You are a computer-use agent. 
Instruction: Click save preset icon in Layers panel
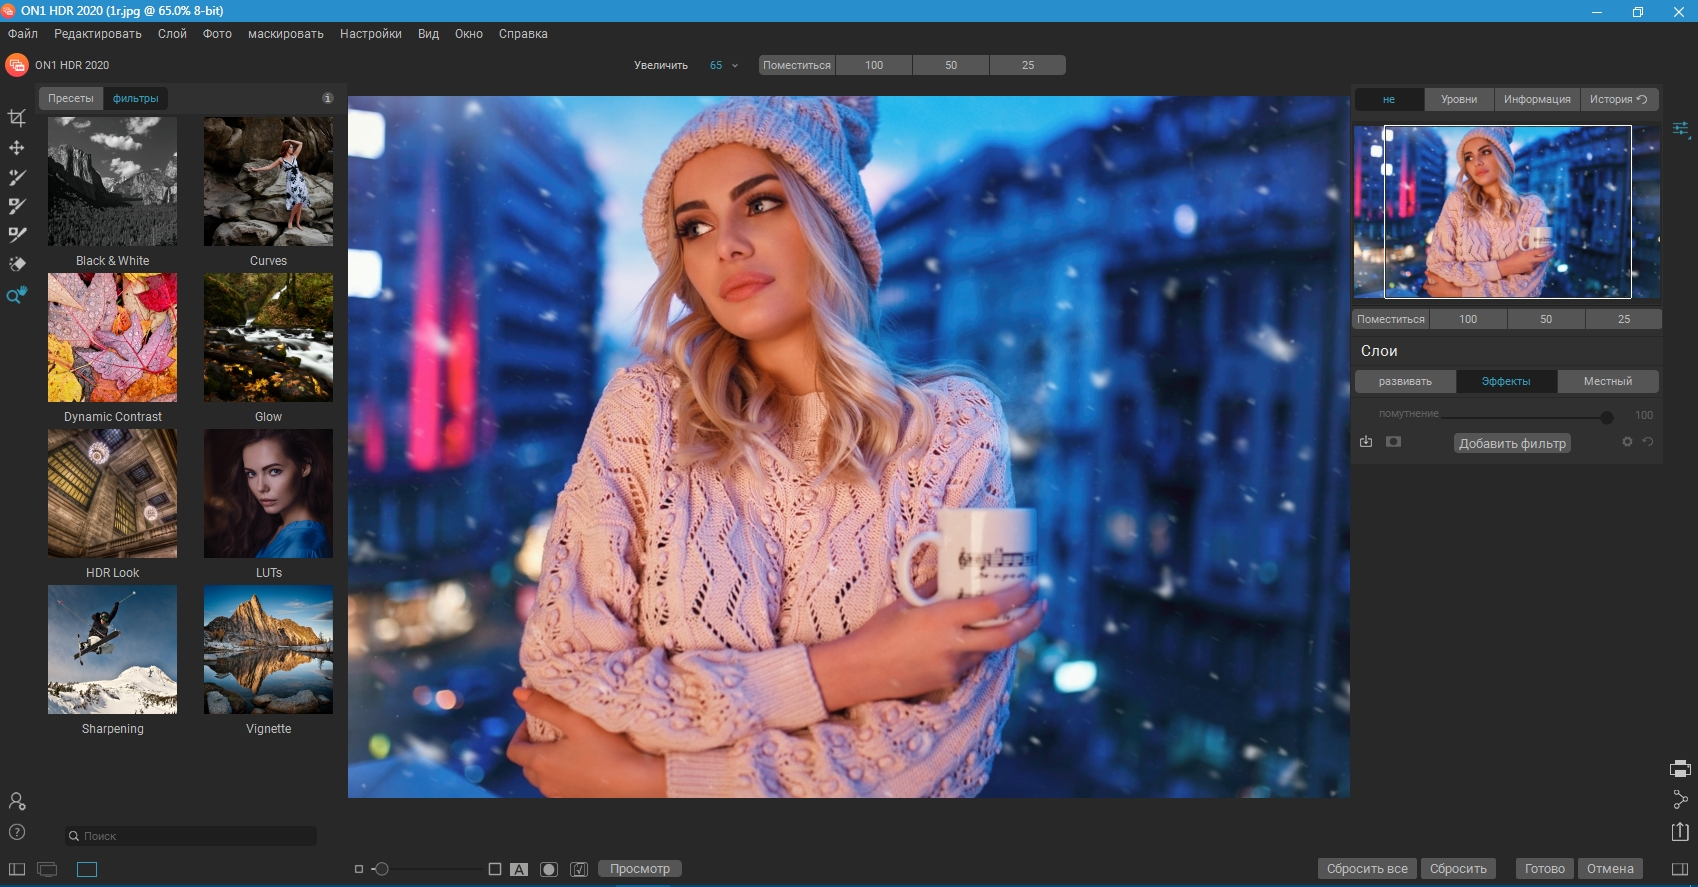coord(1366,441)
